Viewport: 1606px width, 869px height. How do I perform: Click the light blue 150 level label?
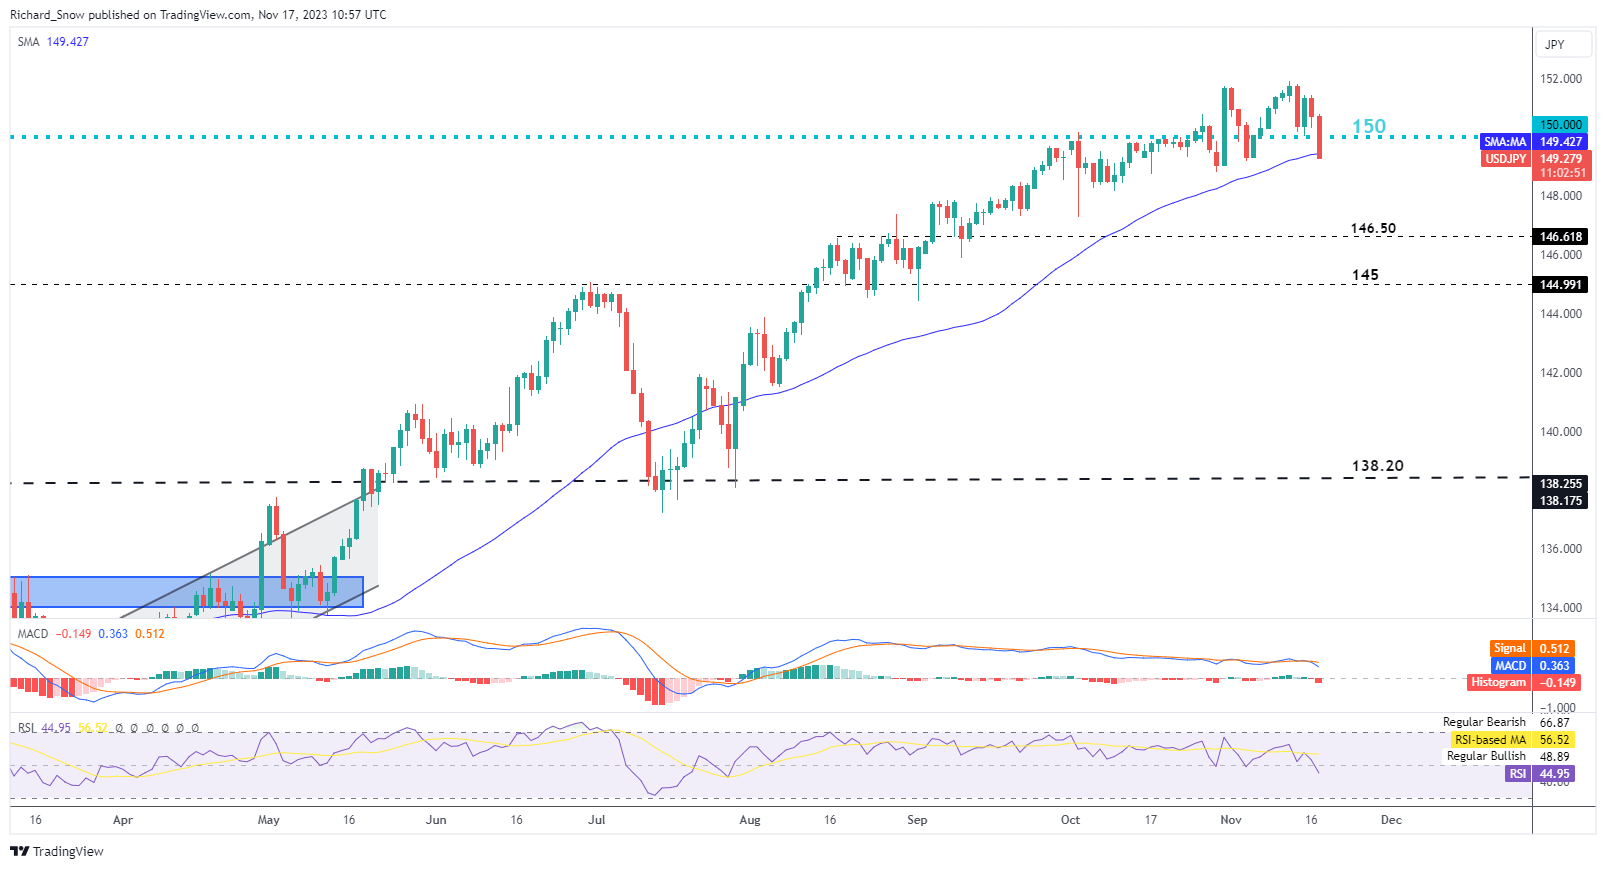[x=1369, y=126]
